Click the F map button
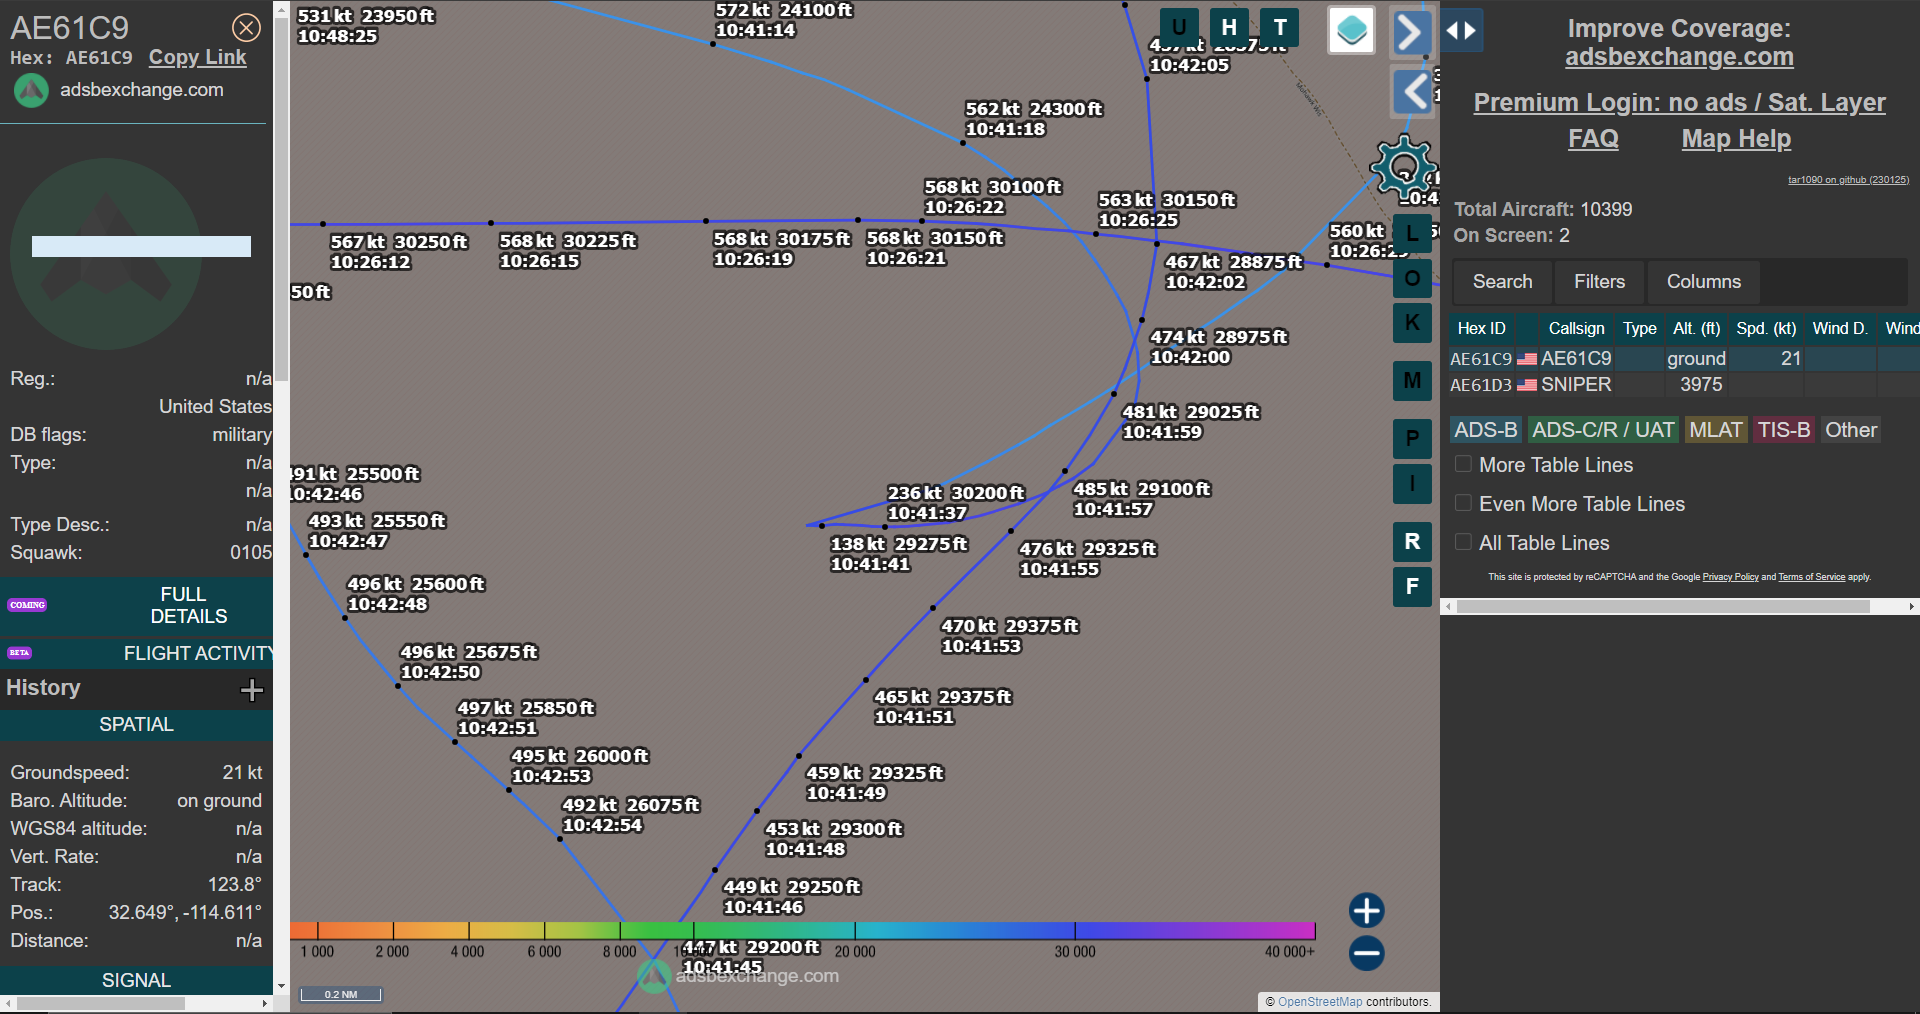This screenshot has height=1014, width=1920. [x=1412, y=587]
